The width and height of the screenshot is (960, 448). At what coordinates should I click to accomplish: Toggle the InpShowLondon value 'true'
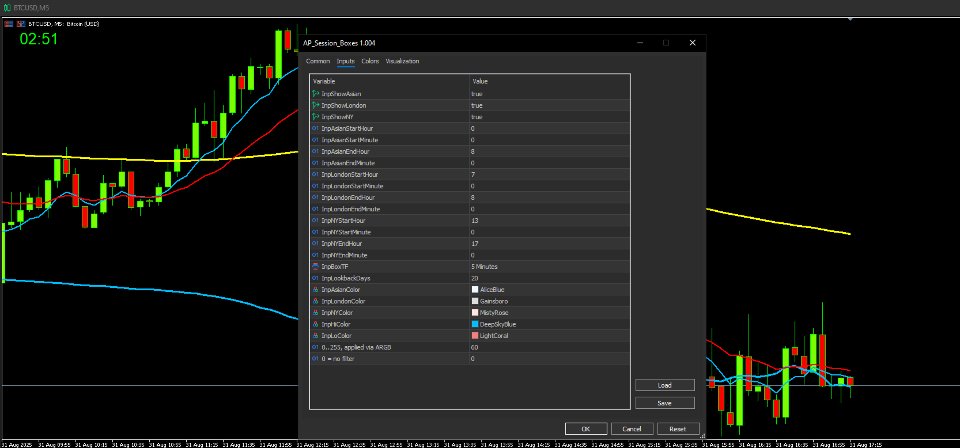[477, 105]
